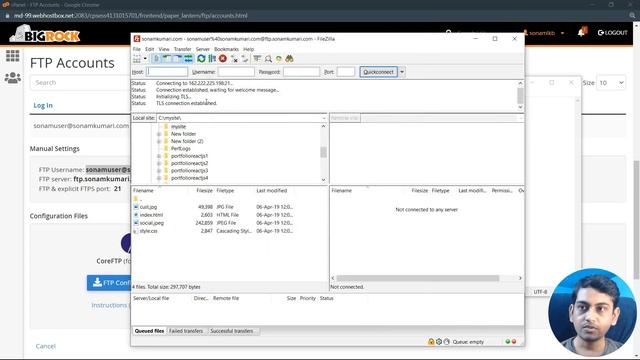Click the Password input field
This screenshot has width=640, height=360.
coord(301,72)
